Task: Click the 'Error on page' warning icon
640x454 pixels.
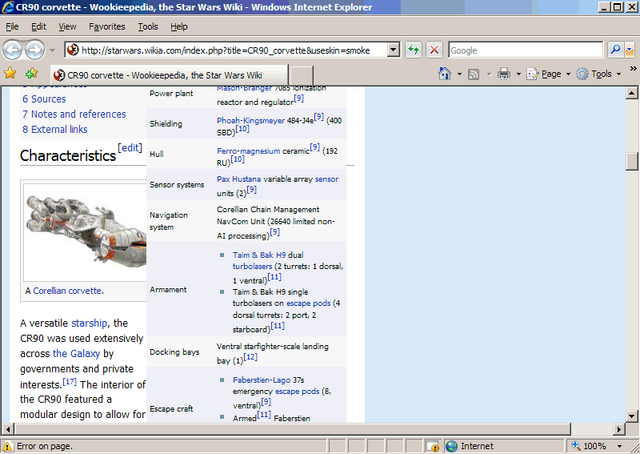Action: coord(8,446)
